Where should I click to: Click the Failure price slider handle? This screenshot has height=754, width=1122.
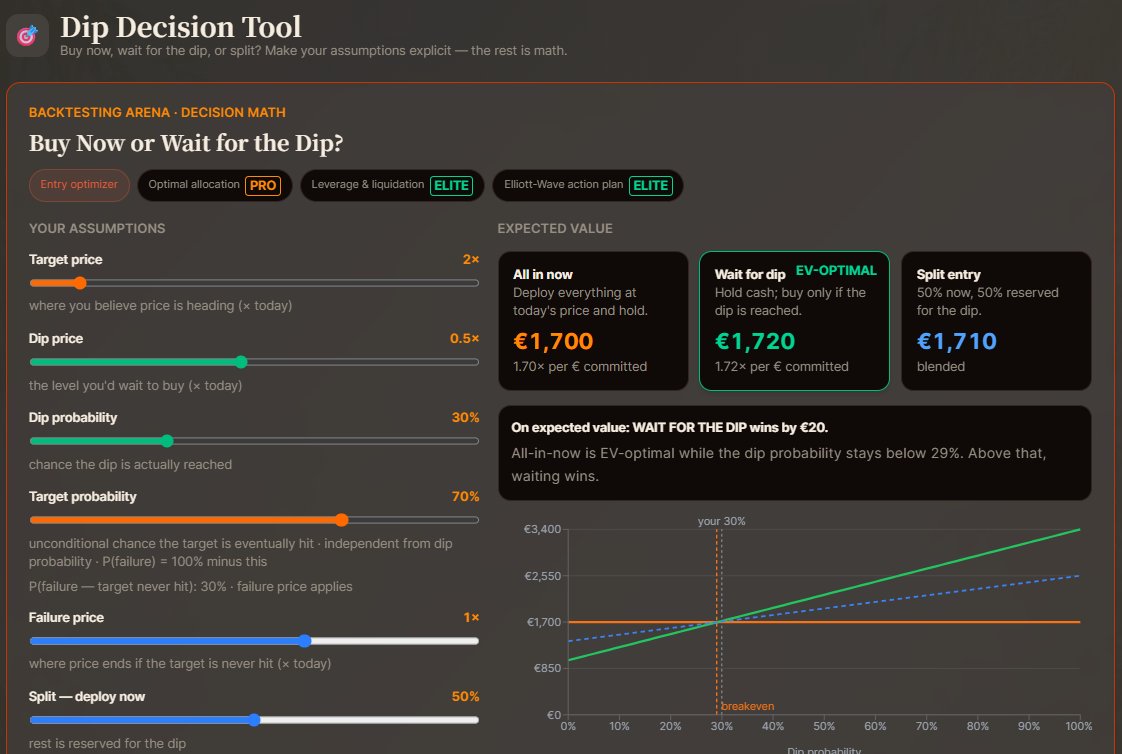305,641
